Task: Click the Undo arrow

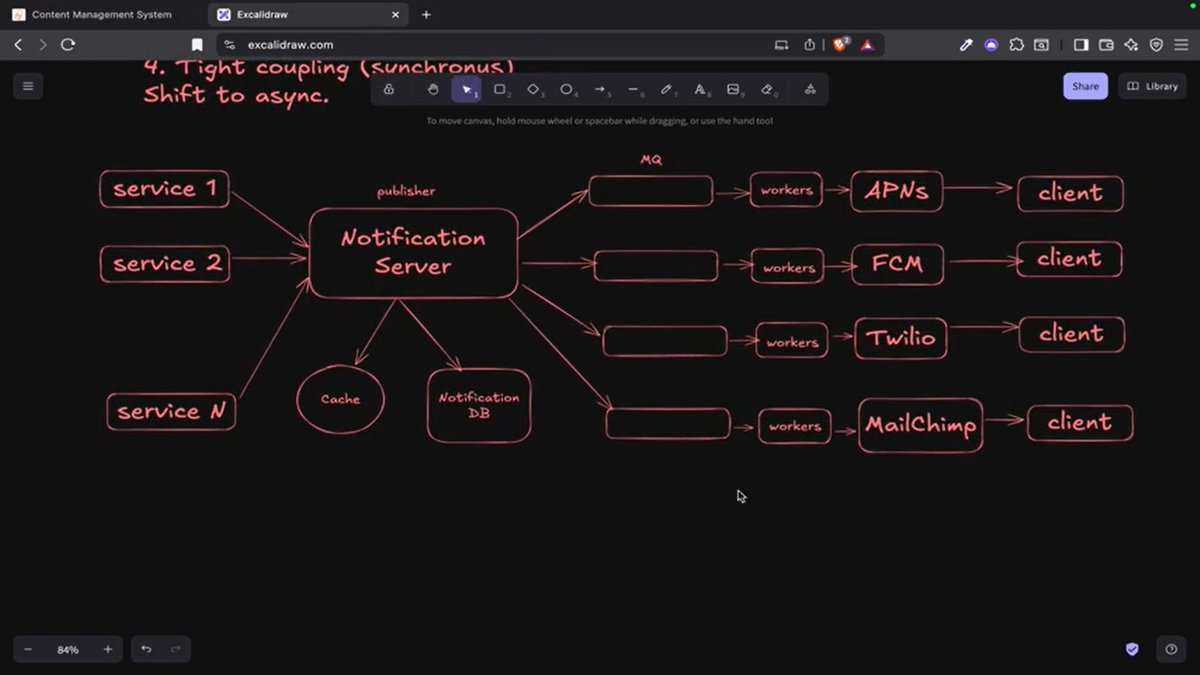Action: point(146,649)
